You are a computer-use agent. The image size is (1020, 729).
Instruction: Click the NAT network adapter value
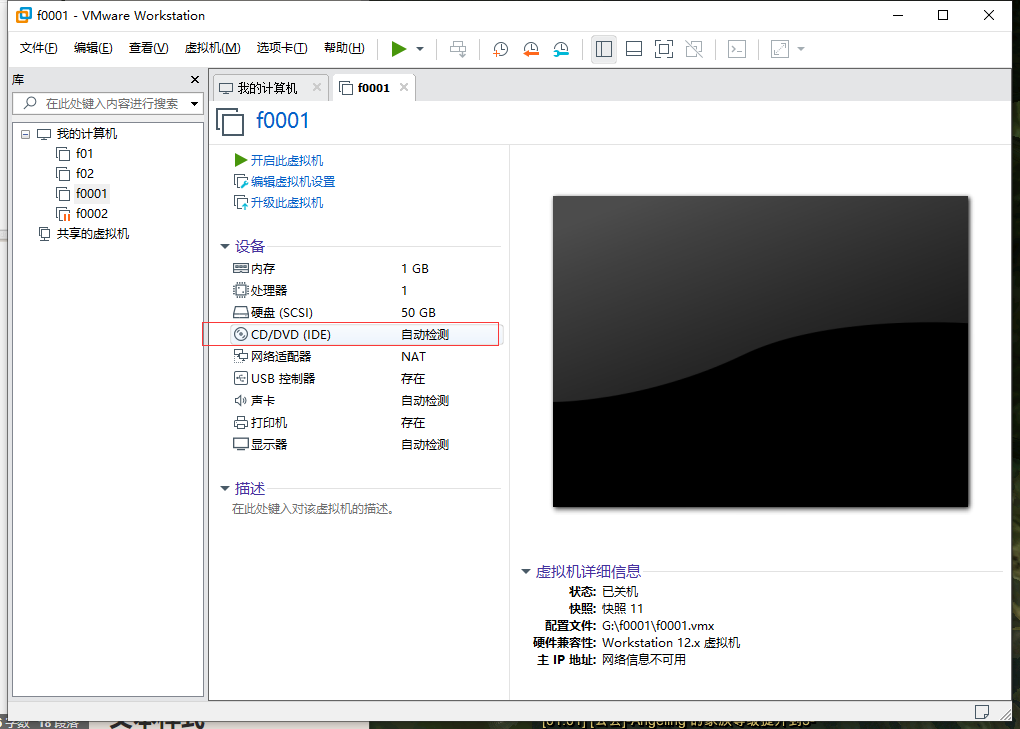pos(413,356)
